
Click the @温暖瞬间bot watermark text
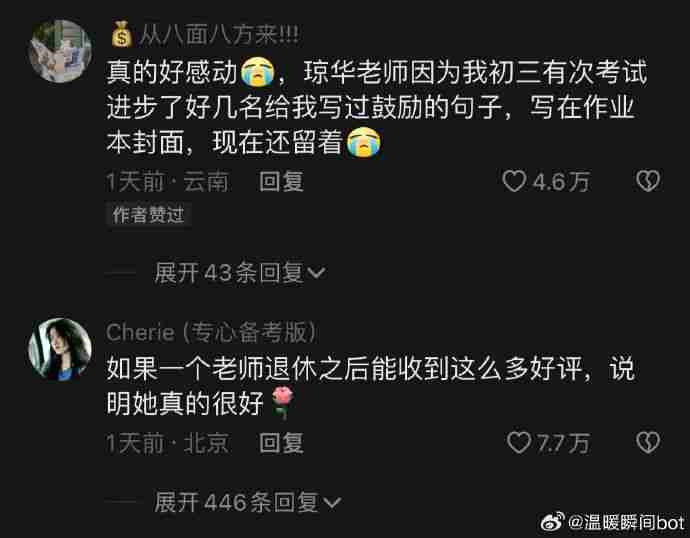tap(626, 522)
